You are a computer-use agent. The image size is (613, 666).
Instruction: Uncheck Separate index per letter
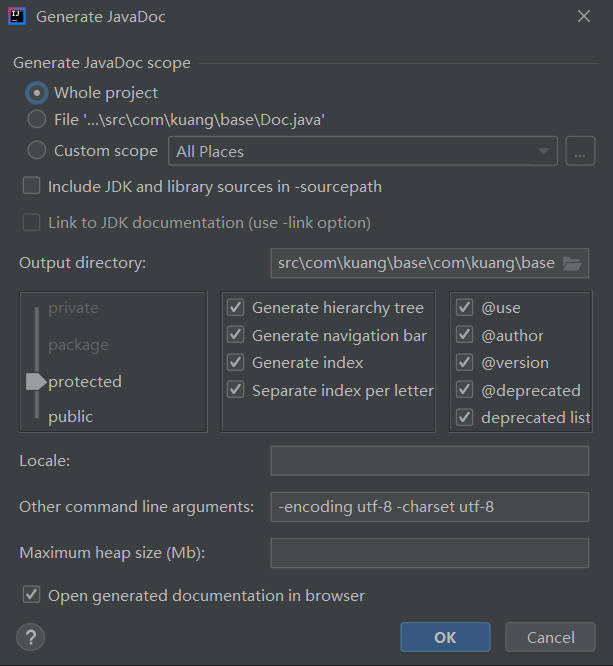[x=235, y=390]
